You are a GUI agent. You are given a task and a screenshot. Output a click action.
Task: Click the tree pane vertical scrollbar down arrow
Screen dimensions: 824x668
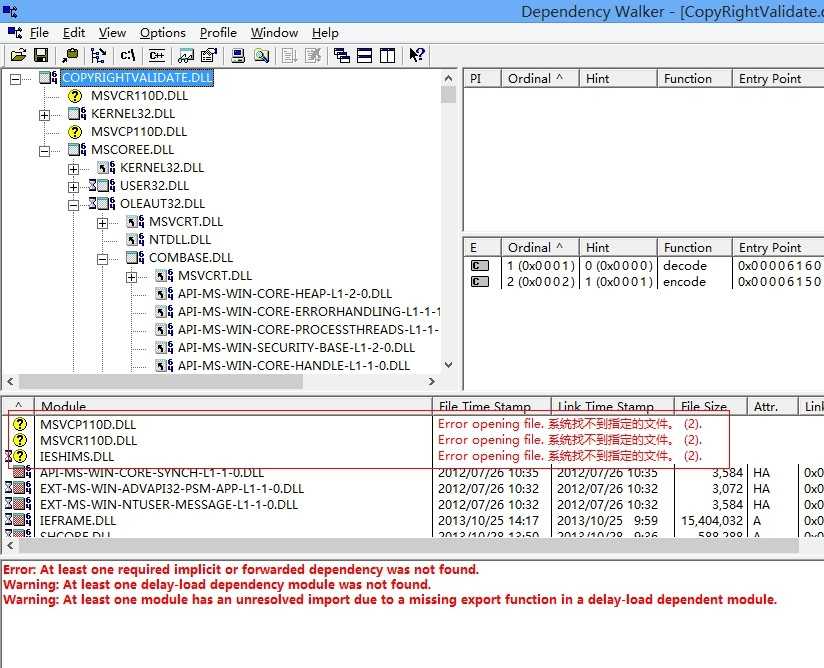point(448,365)
